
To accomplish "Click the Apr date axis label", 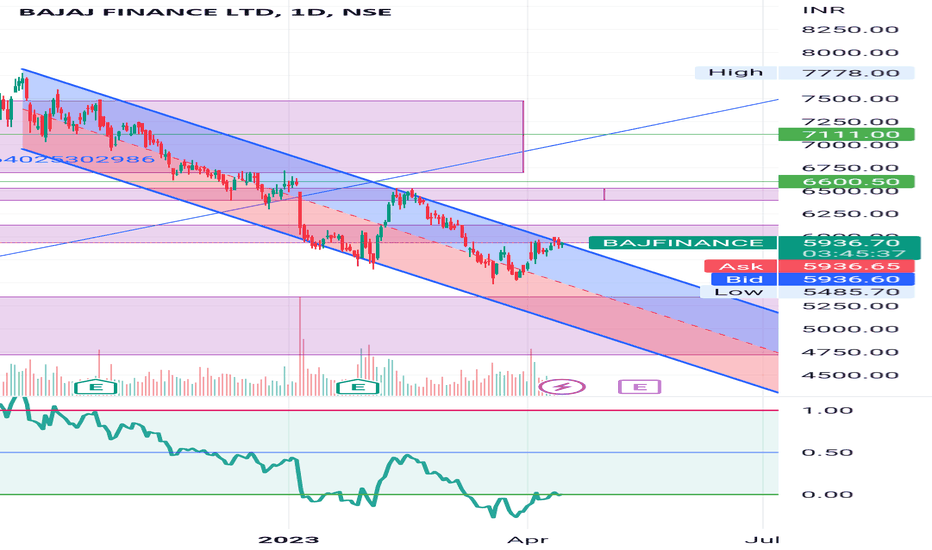I will click(x=528, y=539).
